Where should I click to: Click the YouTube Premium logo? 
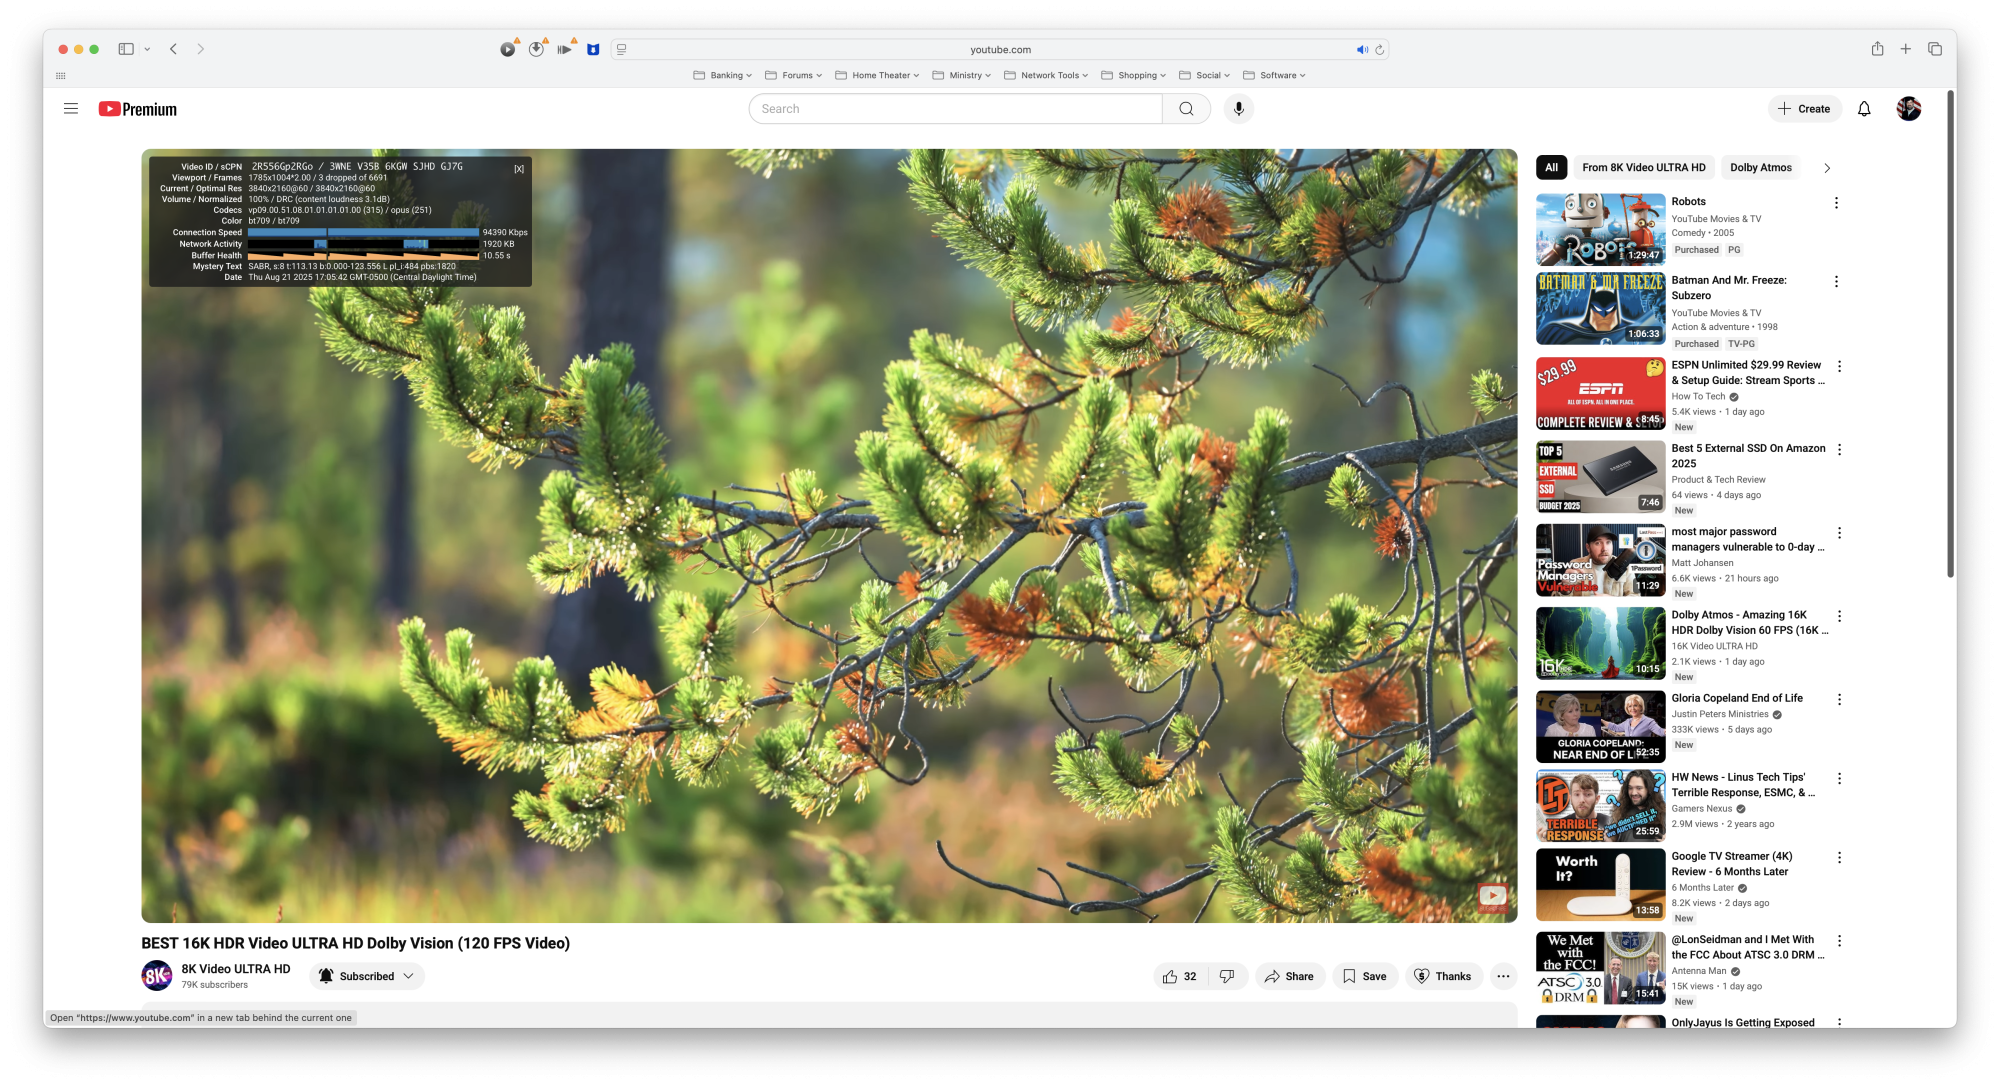[x=138, y=109]
